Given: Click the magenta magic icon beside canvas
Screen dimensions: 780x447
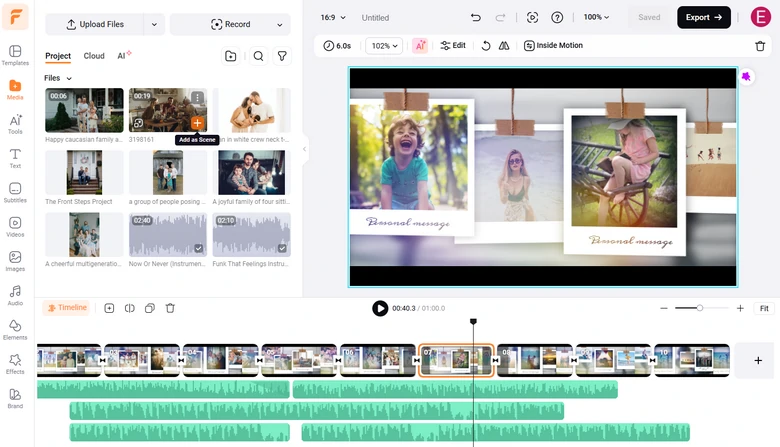Looking at the screenshot, I should [x=746, y=77].
